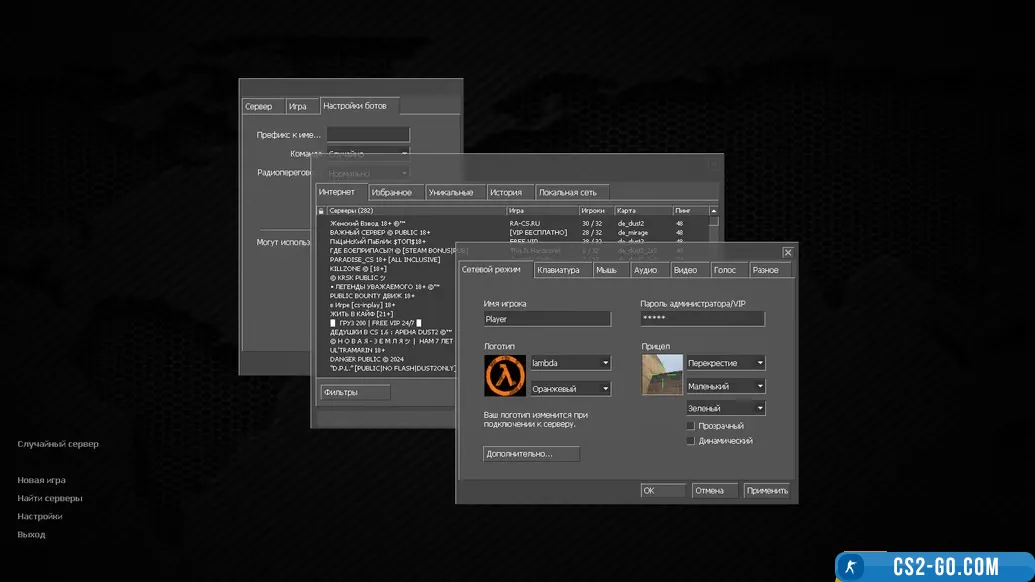1035x582 pixels.
Task: Toggle the Динамический crosshair checkbox
Action: 690,440
